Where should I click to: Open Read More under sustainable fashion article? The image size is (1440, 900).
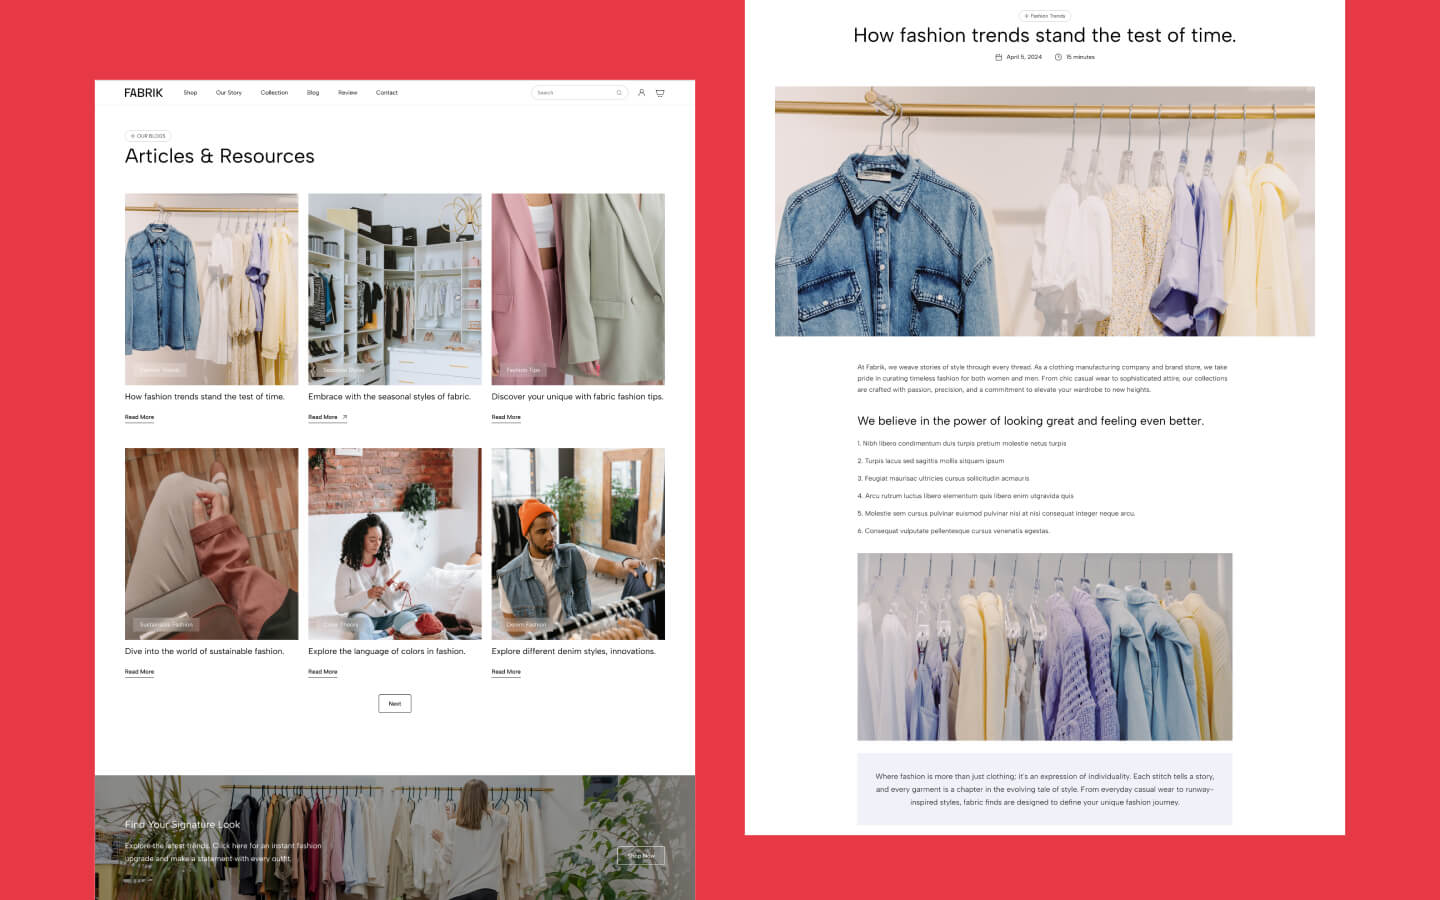tap(139, 671)
